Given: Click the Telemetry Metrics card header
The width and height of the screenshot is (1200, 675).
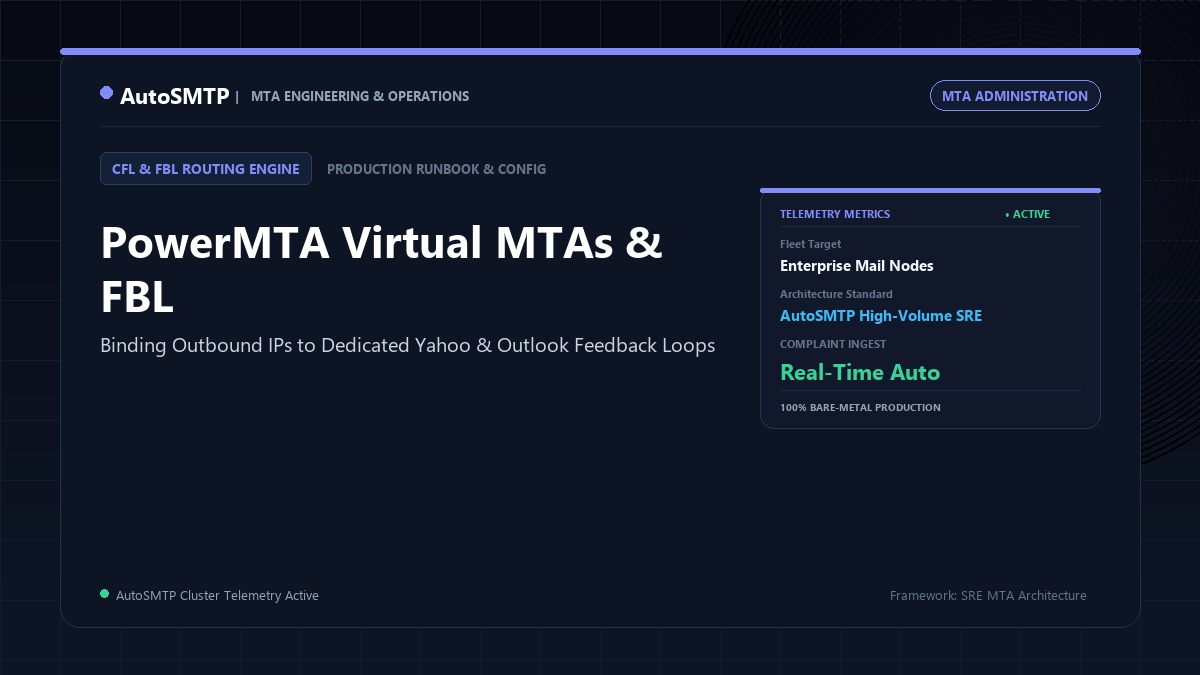Looking at the screenshot, I should tap(835, 214).
